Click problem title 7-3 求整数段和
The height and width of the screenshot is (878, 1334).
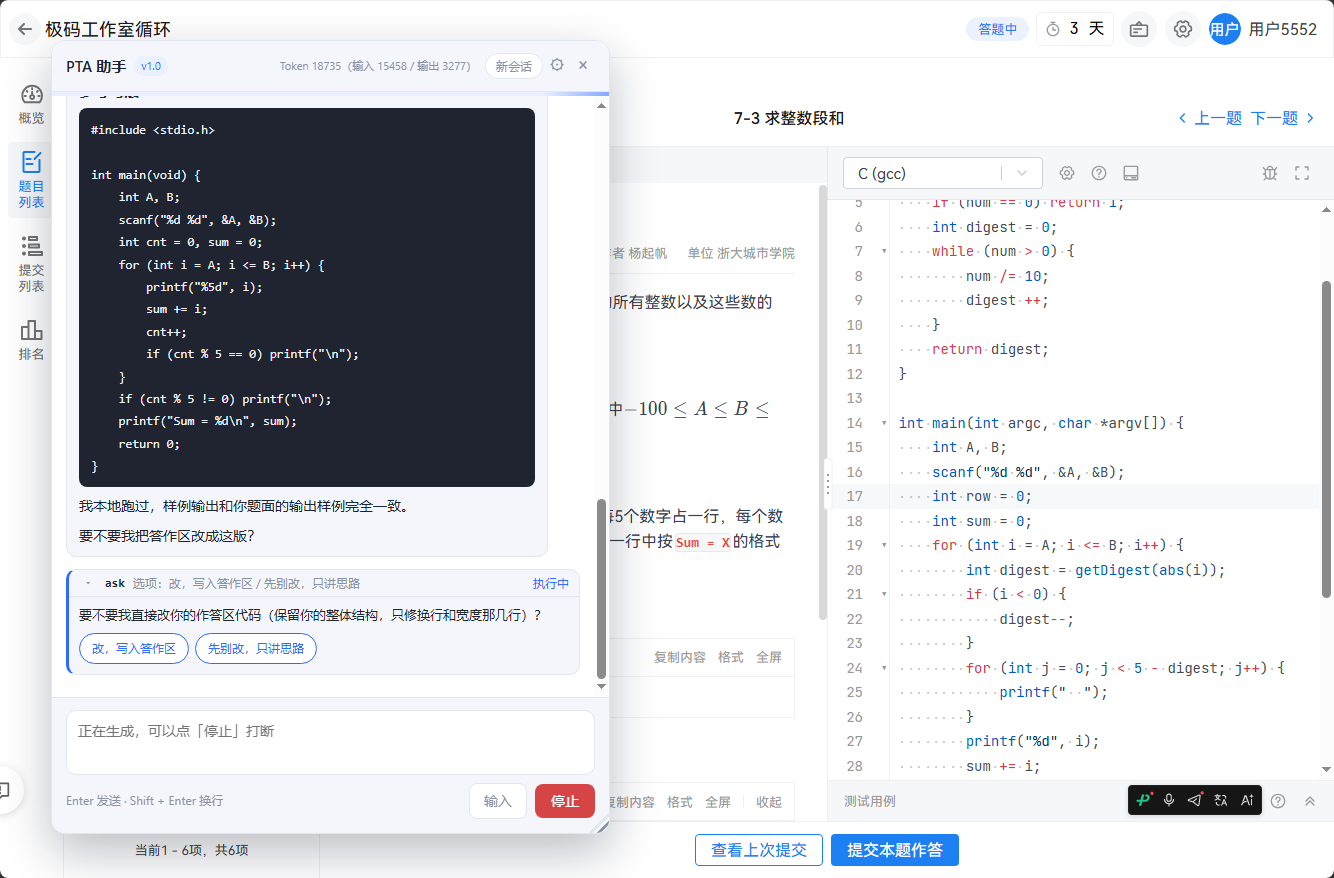click(x=789, y=118)
